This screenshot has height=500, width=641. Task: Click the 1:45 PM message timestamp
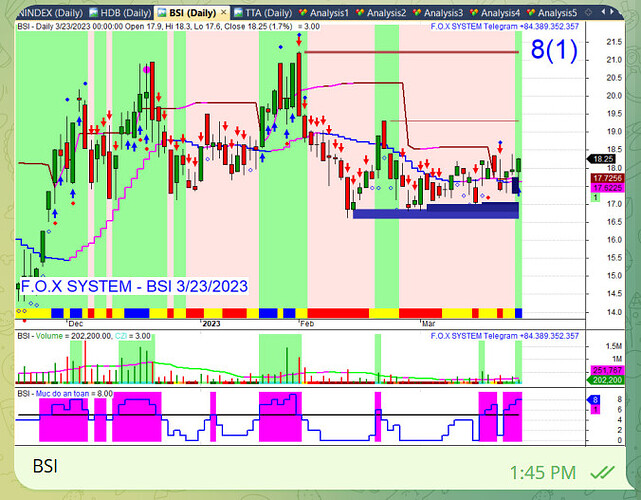pos(543,473)
